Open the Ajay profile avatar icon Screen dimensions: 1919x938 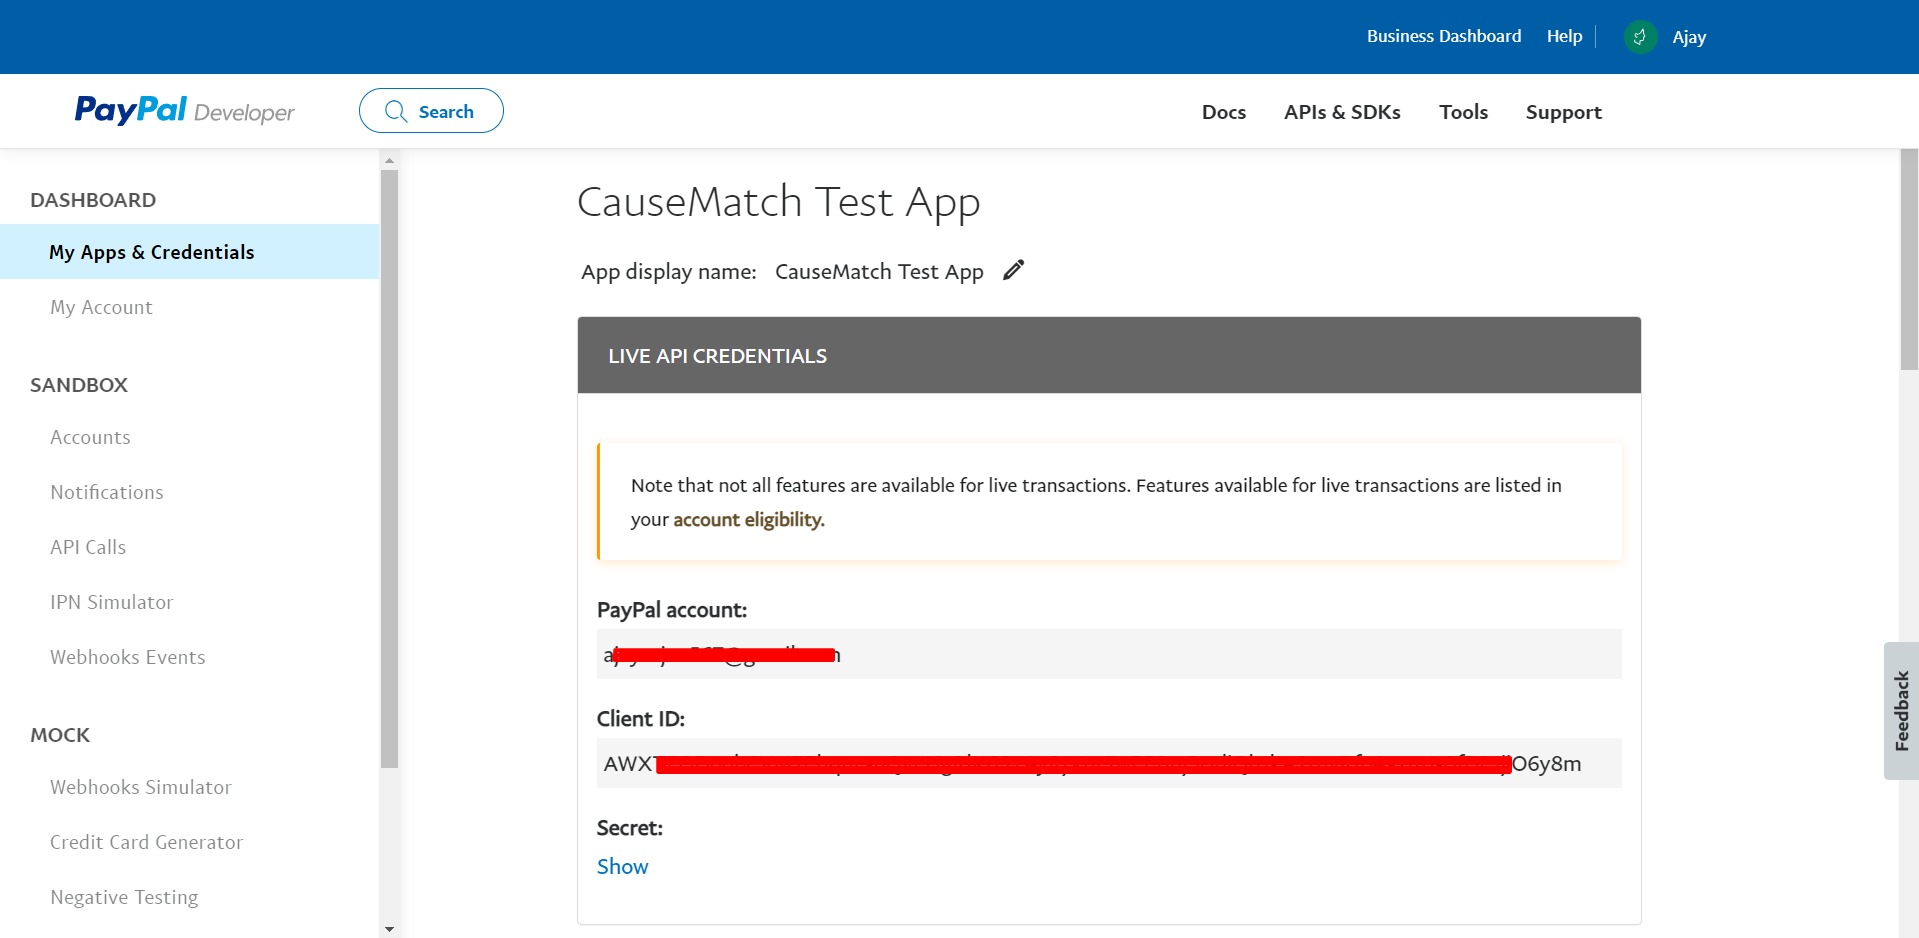[x=1640, y=37]
